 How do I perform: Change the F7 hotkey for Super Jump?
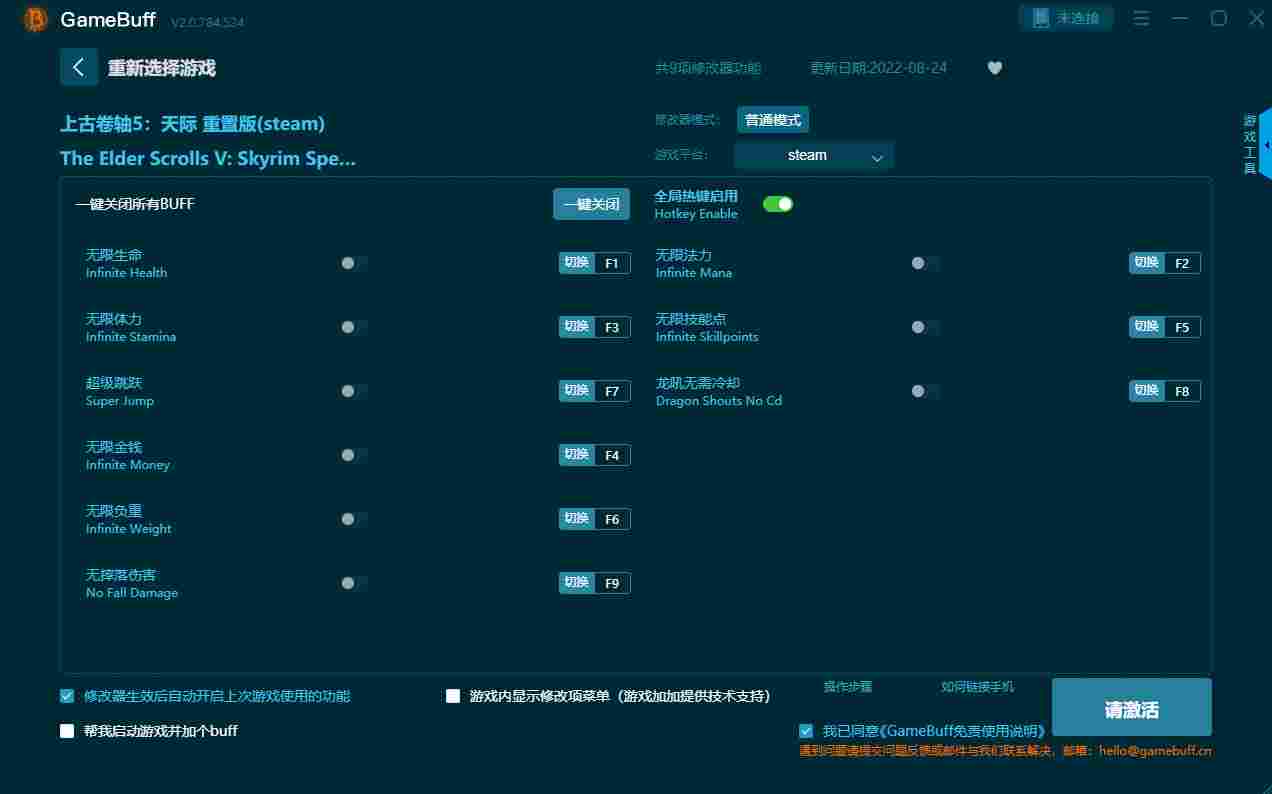tap(595, 391)
